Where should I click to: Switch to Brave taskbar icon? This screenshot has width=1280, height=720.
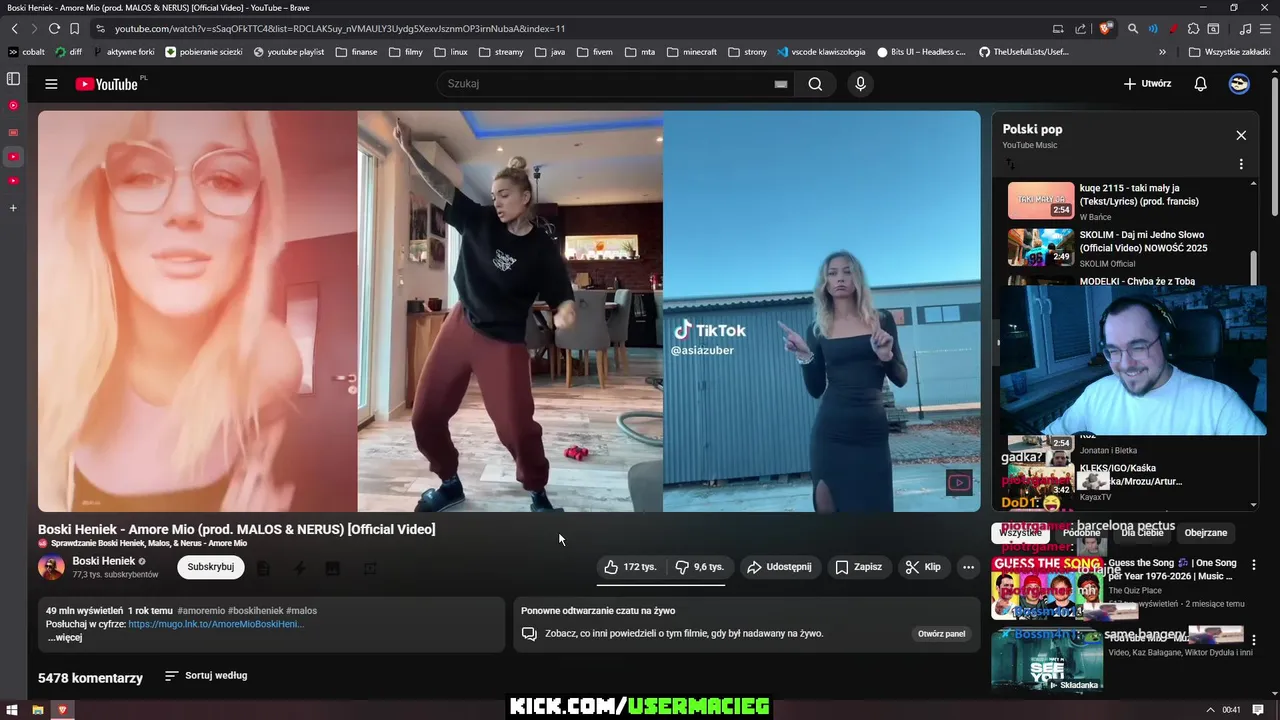pos(62,710)
